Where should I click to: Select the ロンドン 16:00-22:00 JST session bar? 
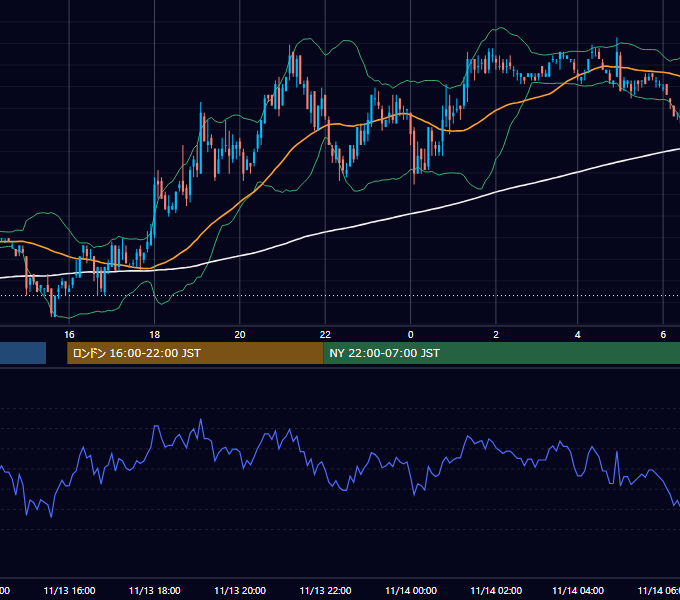click(x=195, y=353)
